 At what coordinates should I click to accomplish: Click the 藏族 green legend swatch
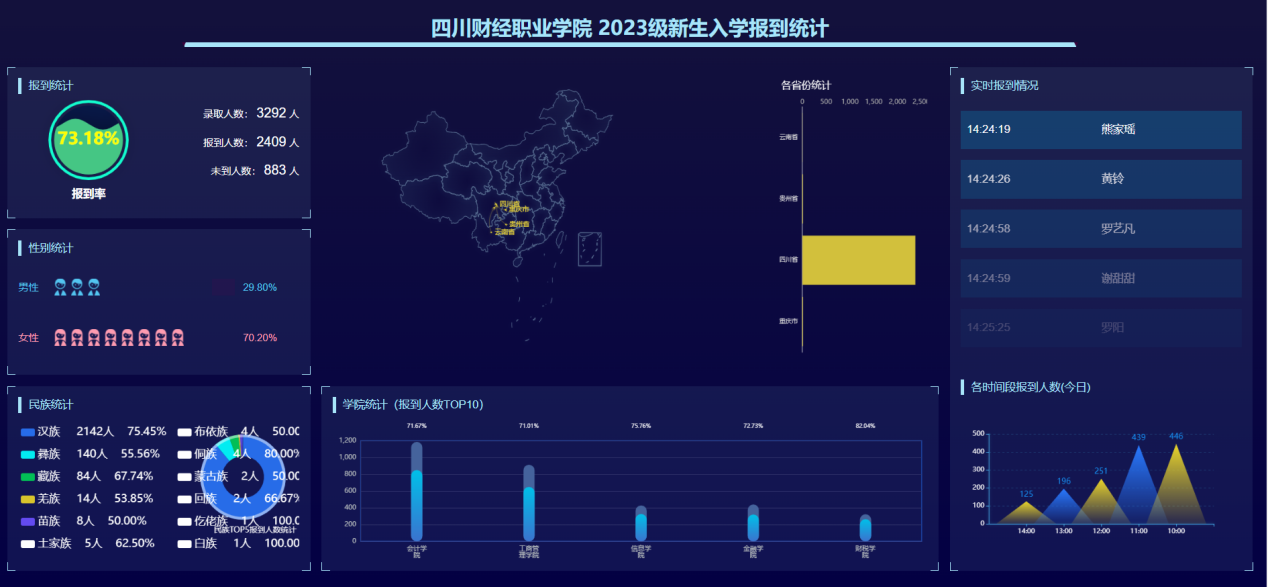point(28,477)
